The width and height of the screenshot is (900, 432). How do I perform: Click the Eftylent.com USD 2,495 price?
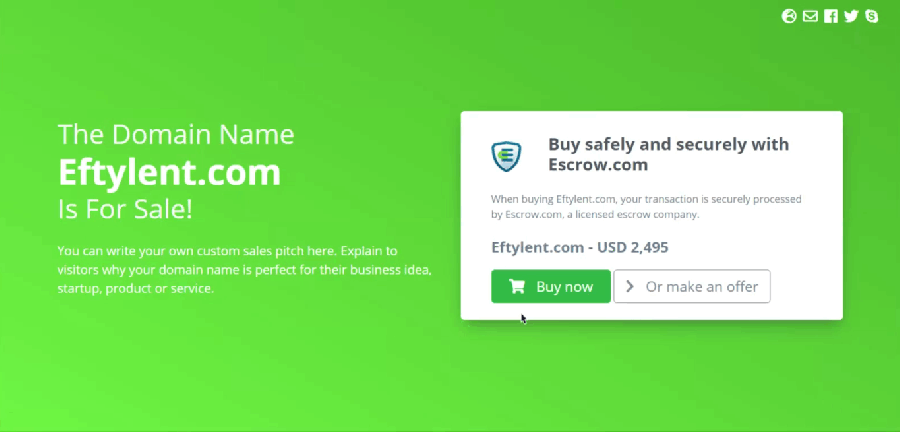point(580,248)
